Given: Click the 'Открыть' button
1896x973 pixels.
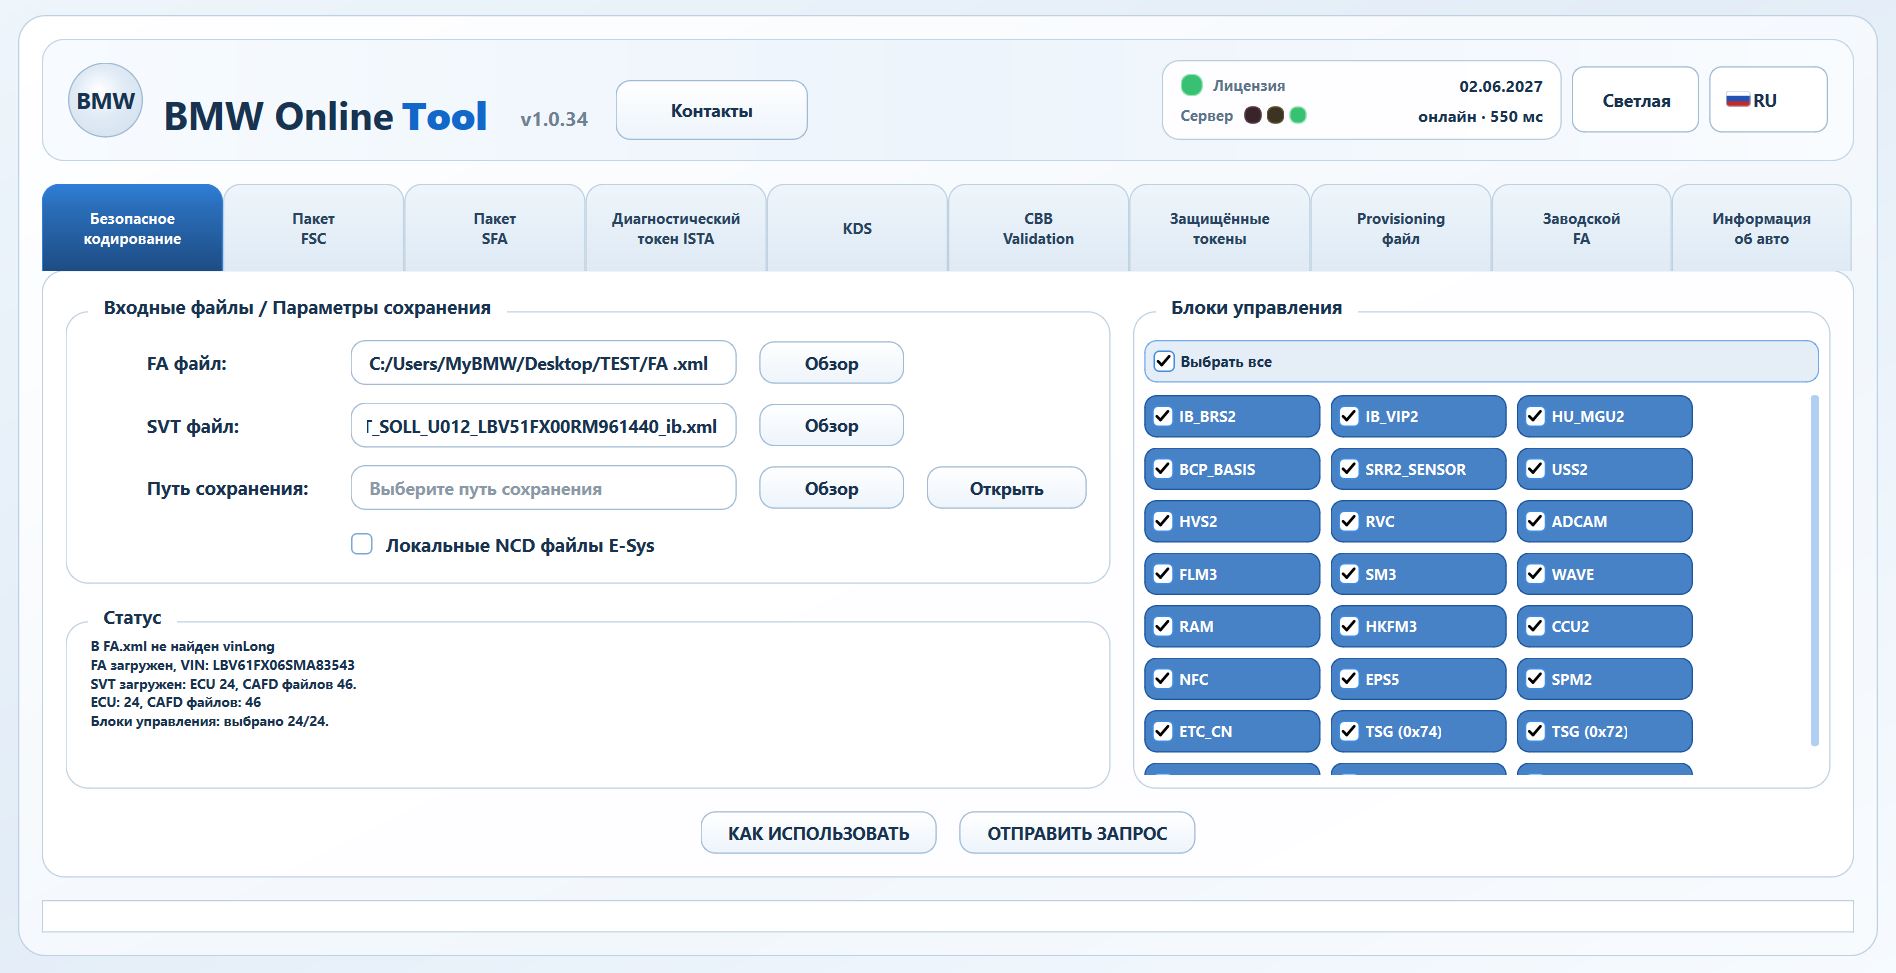Looking at the screenshot, I should pos(1006,488).
